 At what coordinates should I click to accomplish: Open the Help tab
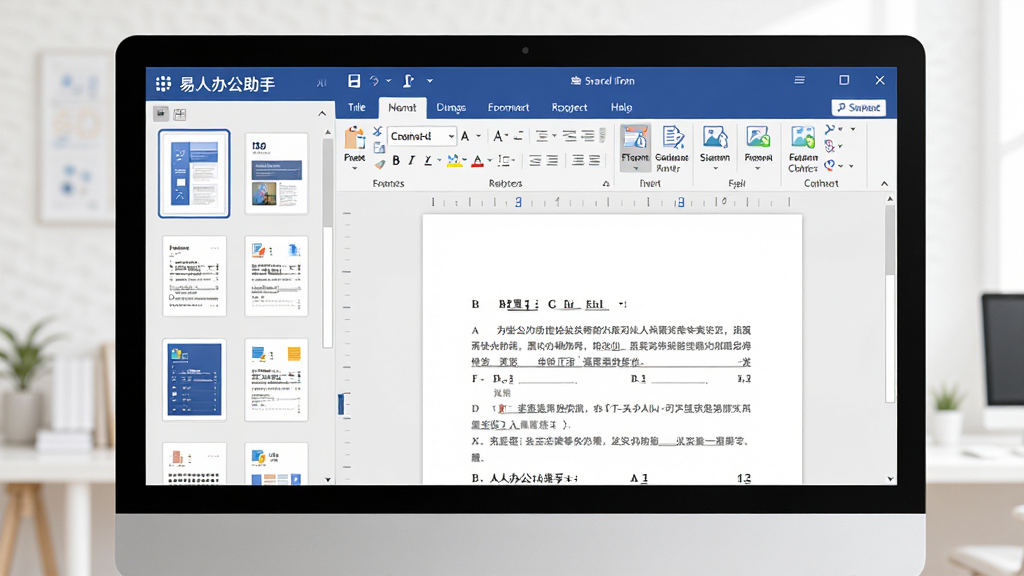coord(621,107)
